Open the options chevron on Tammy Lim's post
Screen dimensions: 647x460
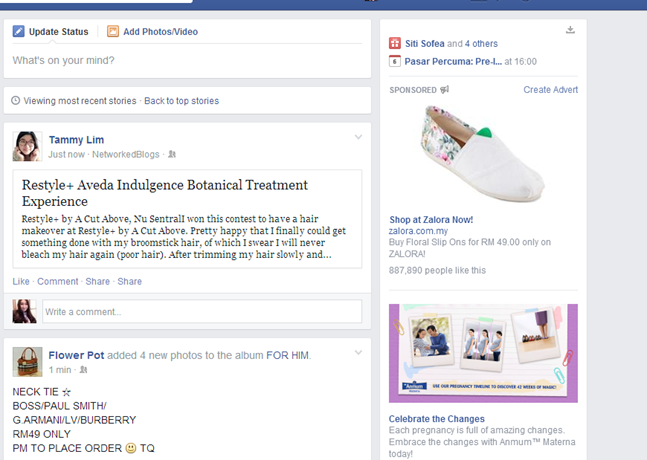coord(358,137)
